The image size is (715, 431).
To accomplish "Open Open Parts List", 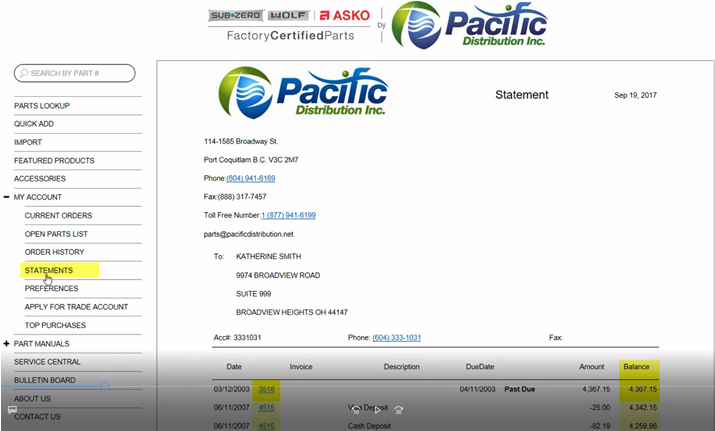I will point(56,234).
